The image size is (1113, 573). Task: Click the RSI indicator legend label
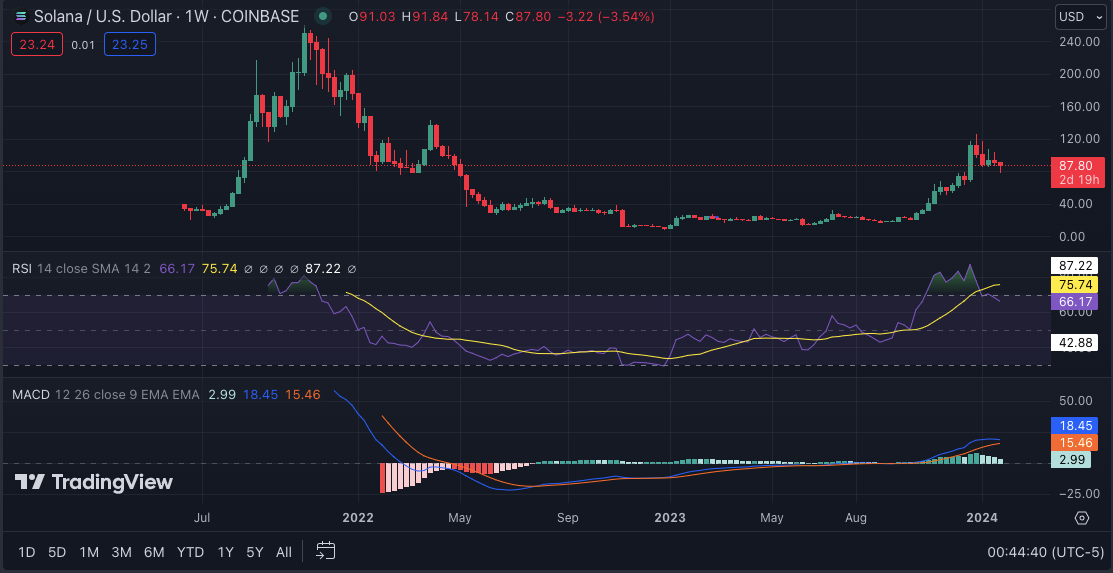[21, 269]
